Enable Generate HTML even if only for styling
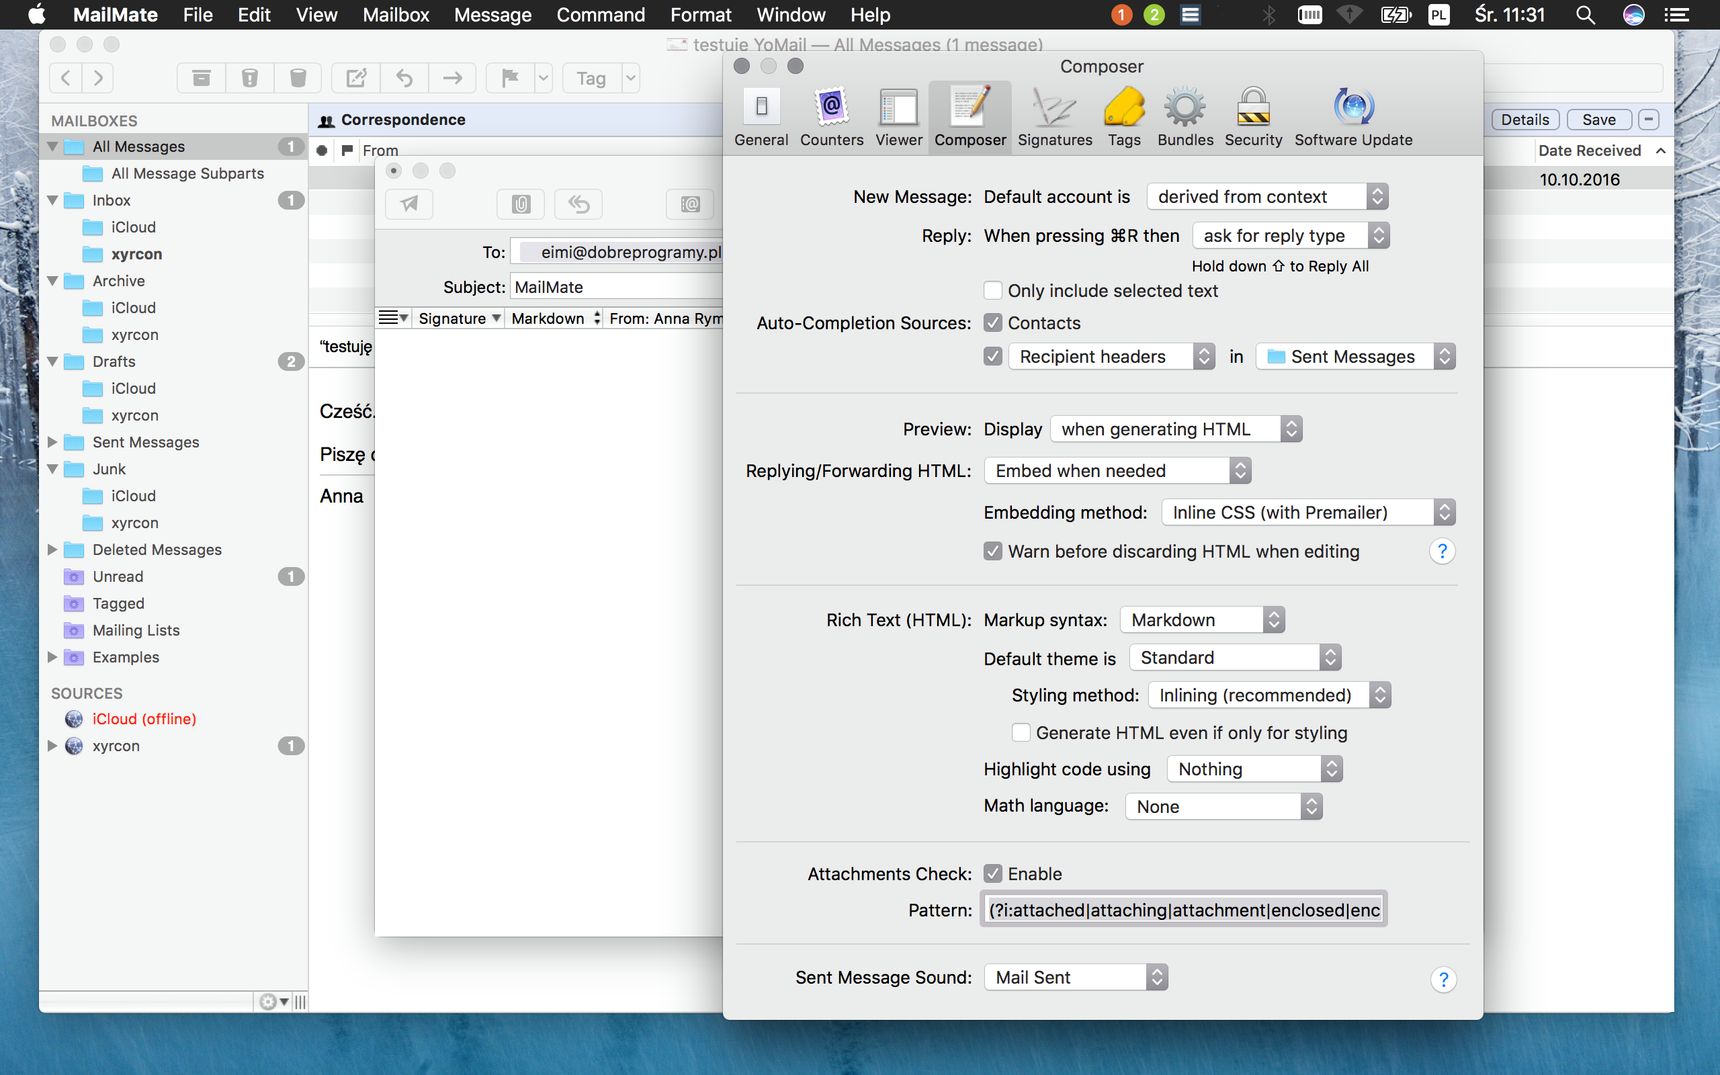Viewport: 1720px width, 1075px height. click(x=1021, y=732)
